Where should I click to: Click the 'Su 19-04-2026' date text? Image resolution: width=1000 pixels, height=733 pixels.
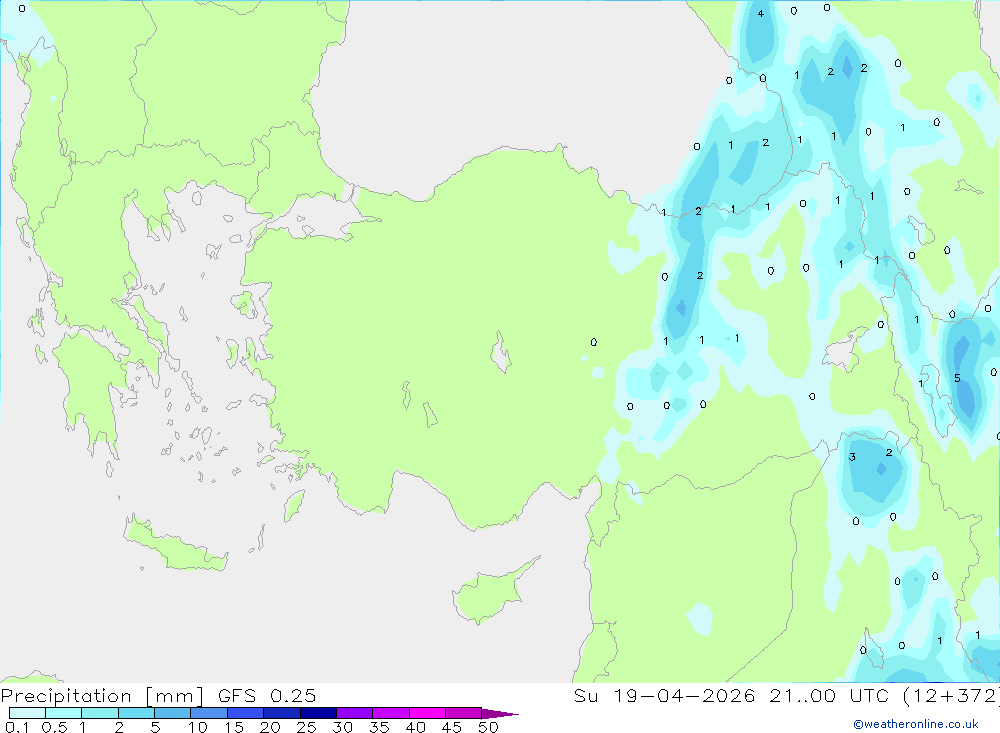(665, 695)
